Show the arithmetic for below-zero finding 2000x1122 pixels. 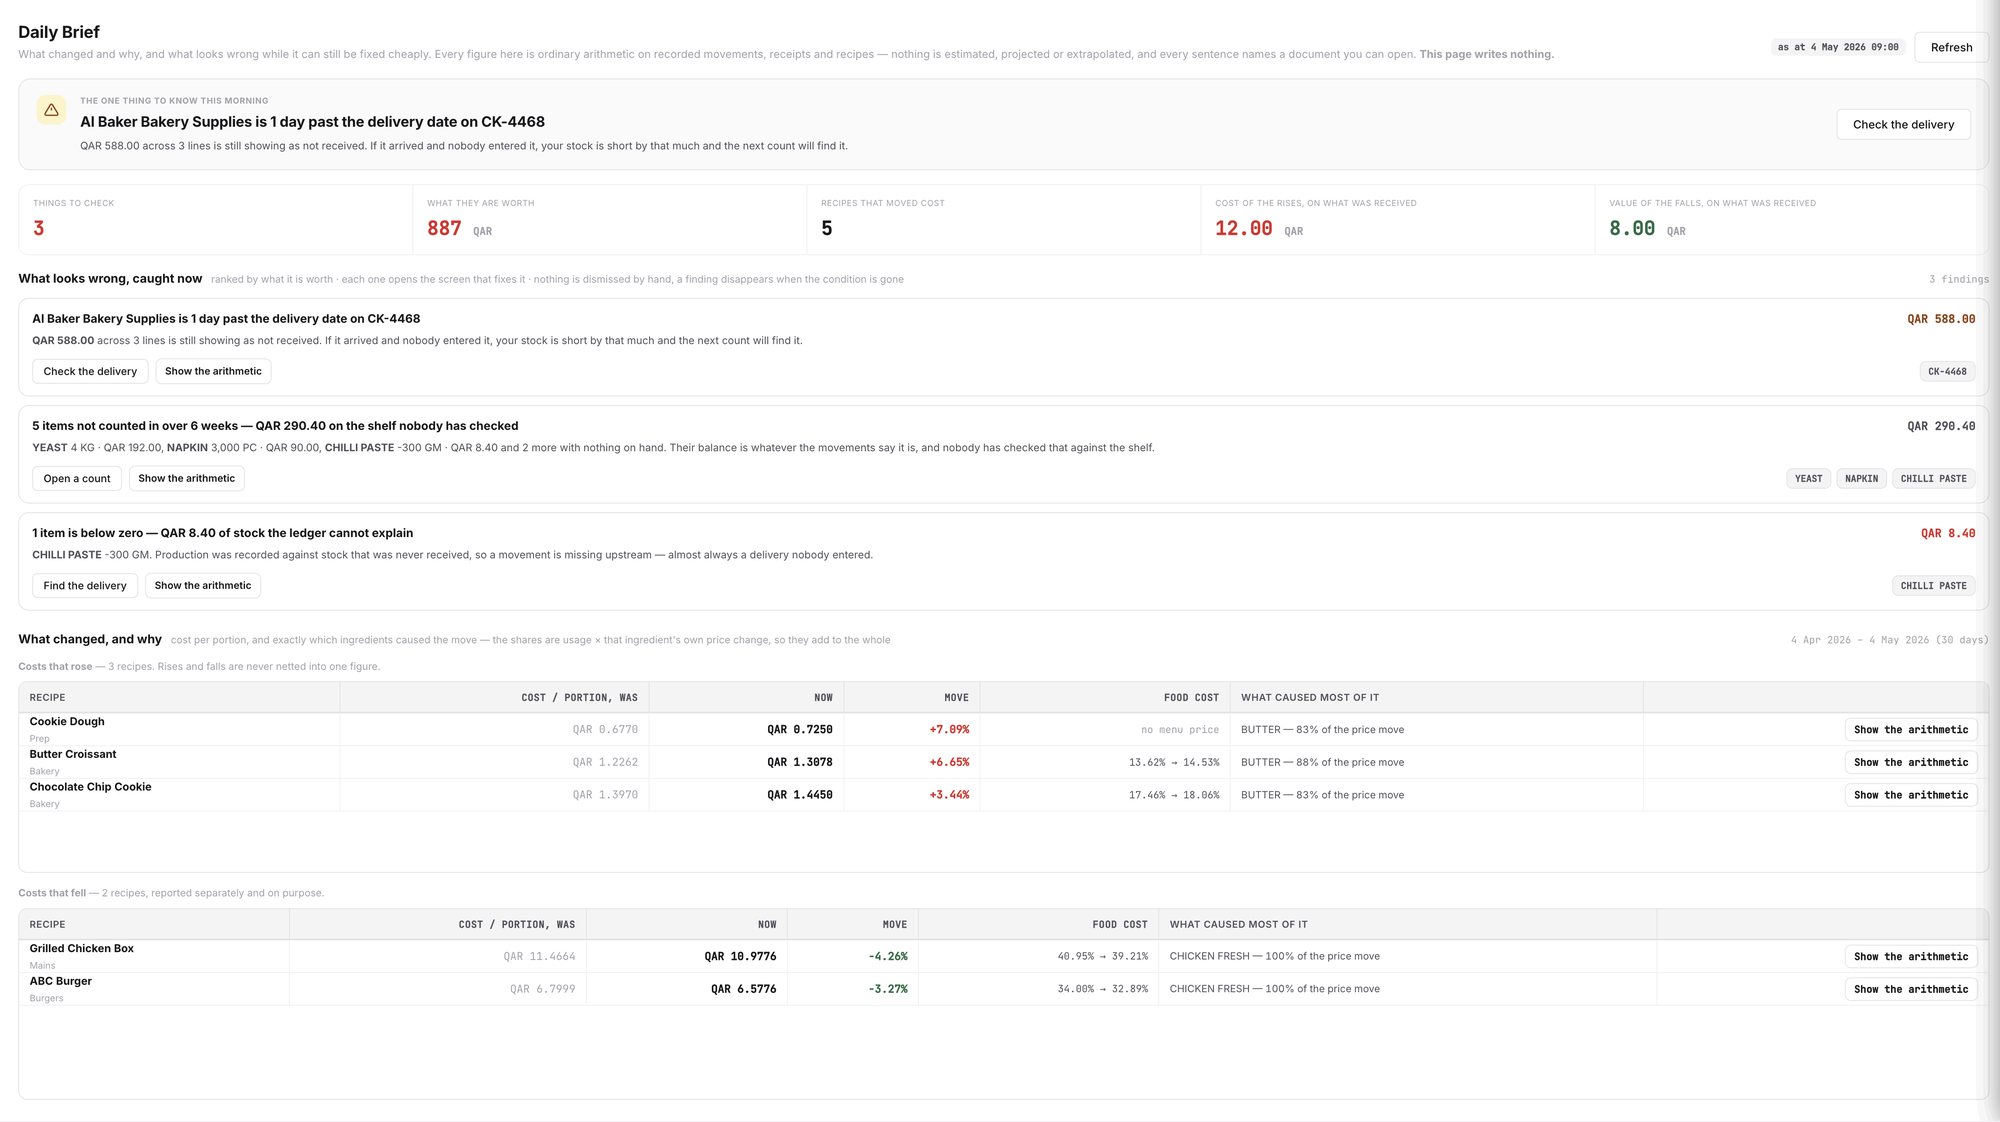pos(203,585)
